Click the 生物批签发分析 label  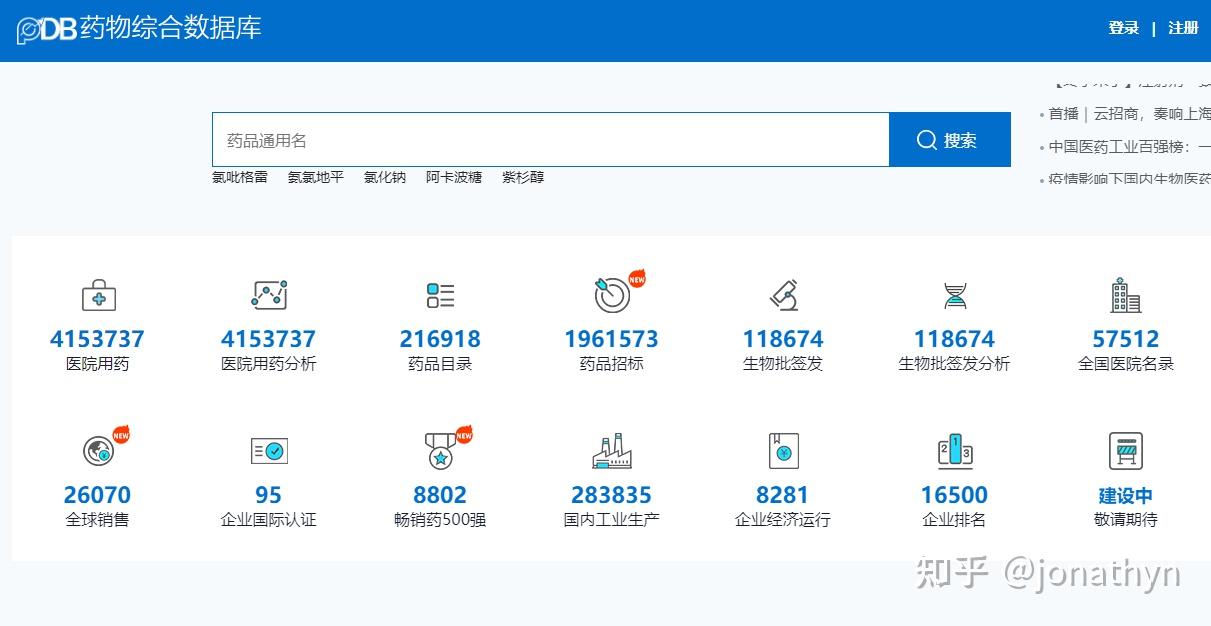[955, 364]
